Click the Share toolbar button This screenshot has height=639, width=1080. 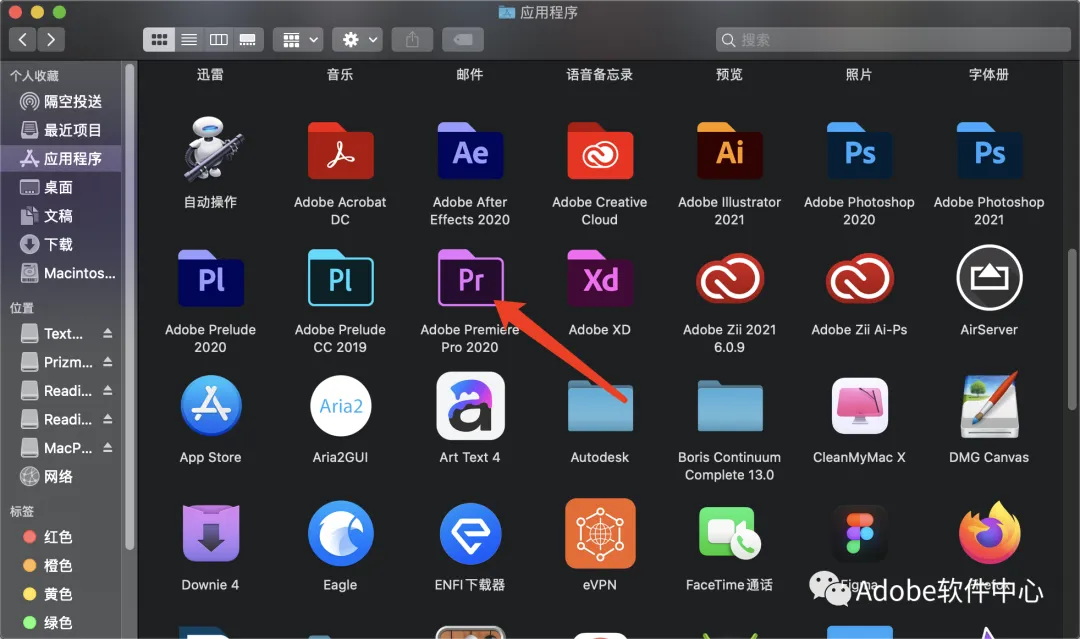412,40
